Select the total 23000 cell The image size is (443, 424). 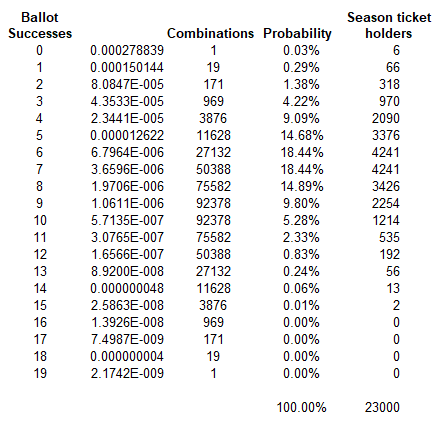click(x=382, y=407)
